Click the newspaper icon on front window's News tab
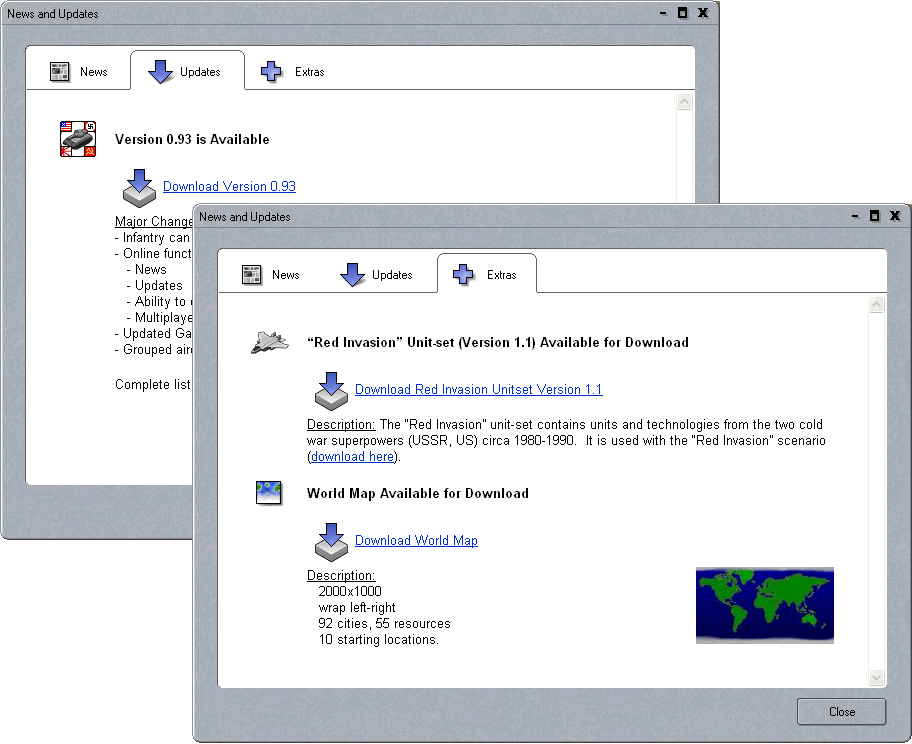This screenshot has height=744, width=912. pos(252,275)
